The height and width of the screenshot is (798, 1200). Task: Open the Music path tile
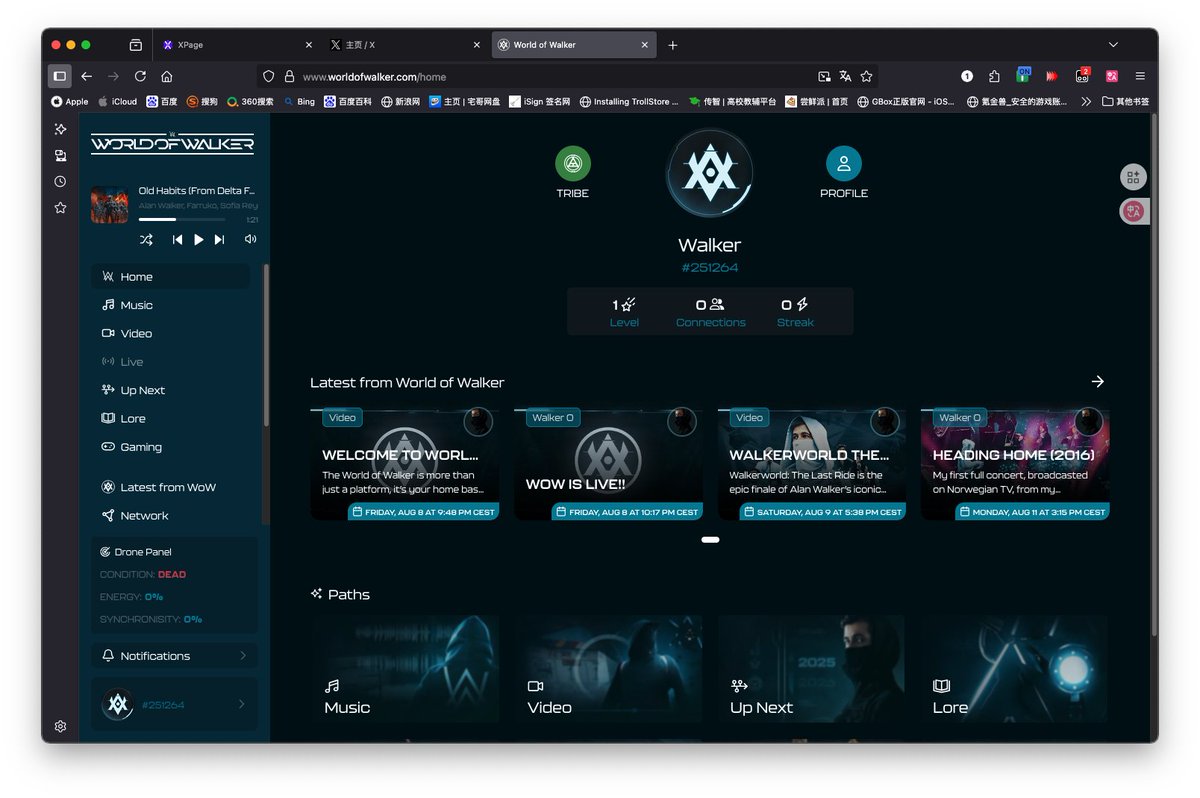404,669
